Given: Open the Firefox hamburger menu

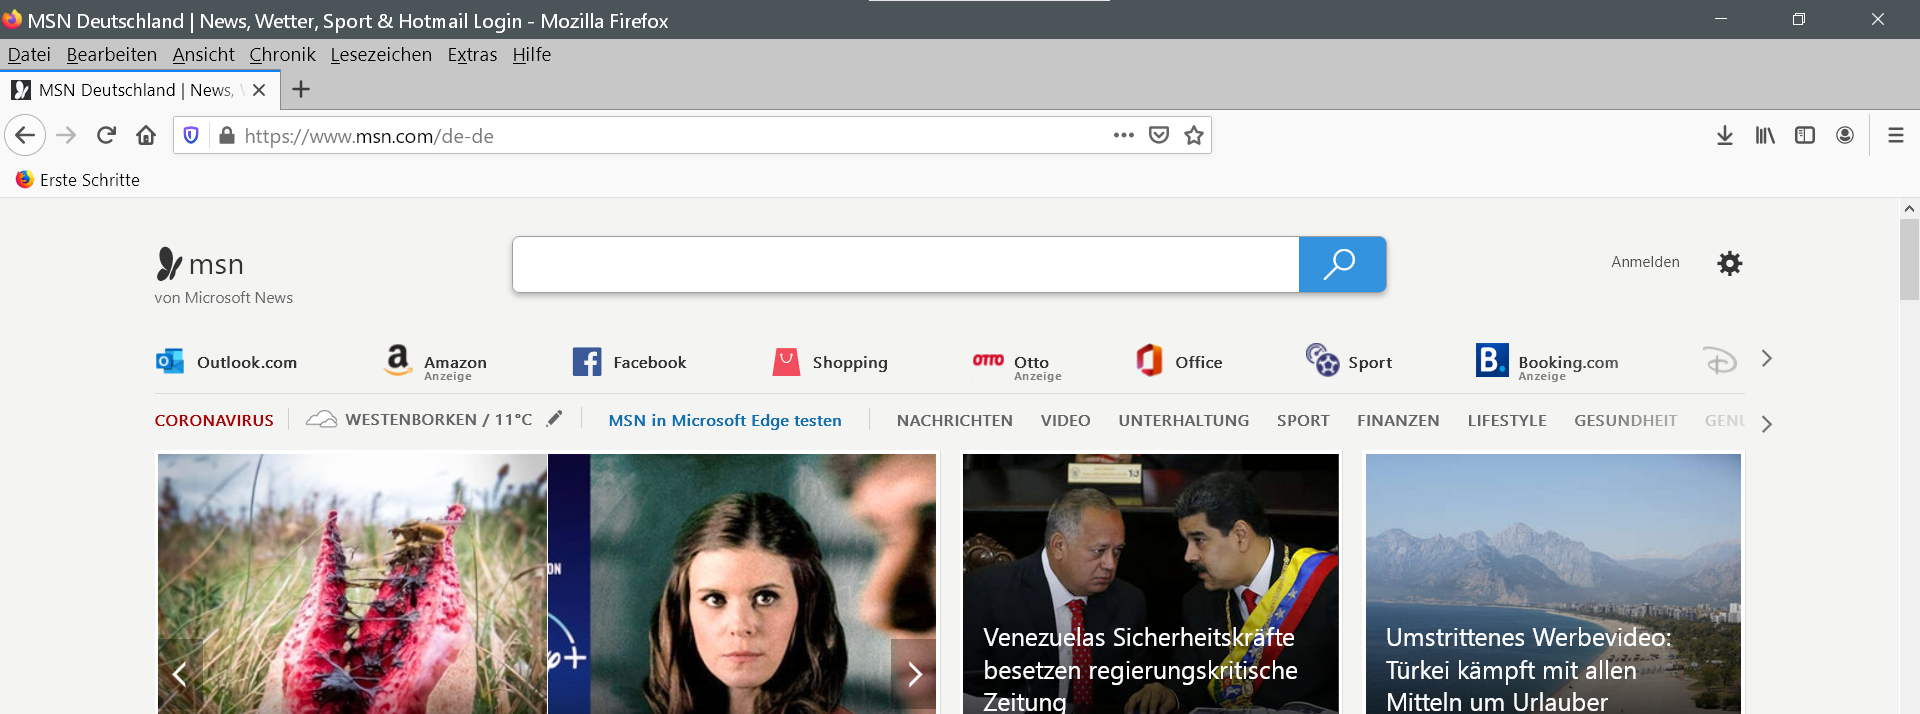Looking at the screenshot, I should 1895,135.
